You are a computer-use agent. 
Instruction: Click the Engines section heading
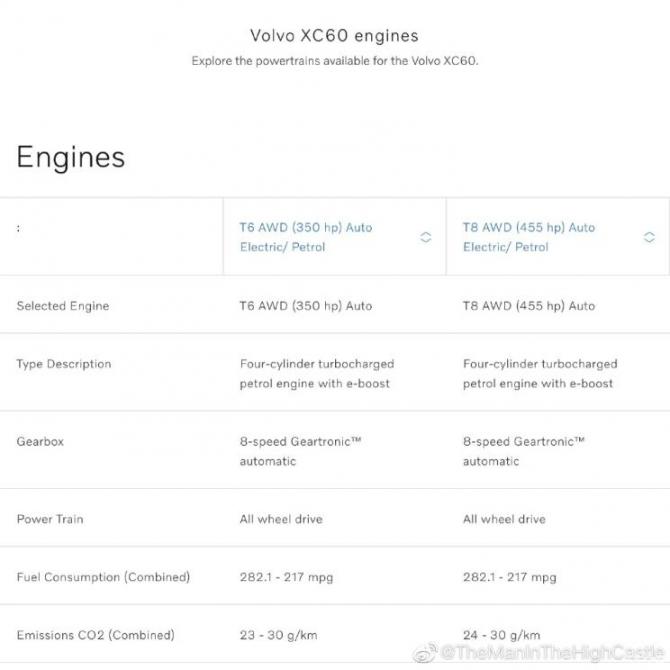pyautogui.click(x=71, y=157)
